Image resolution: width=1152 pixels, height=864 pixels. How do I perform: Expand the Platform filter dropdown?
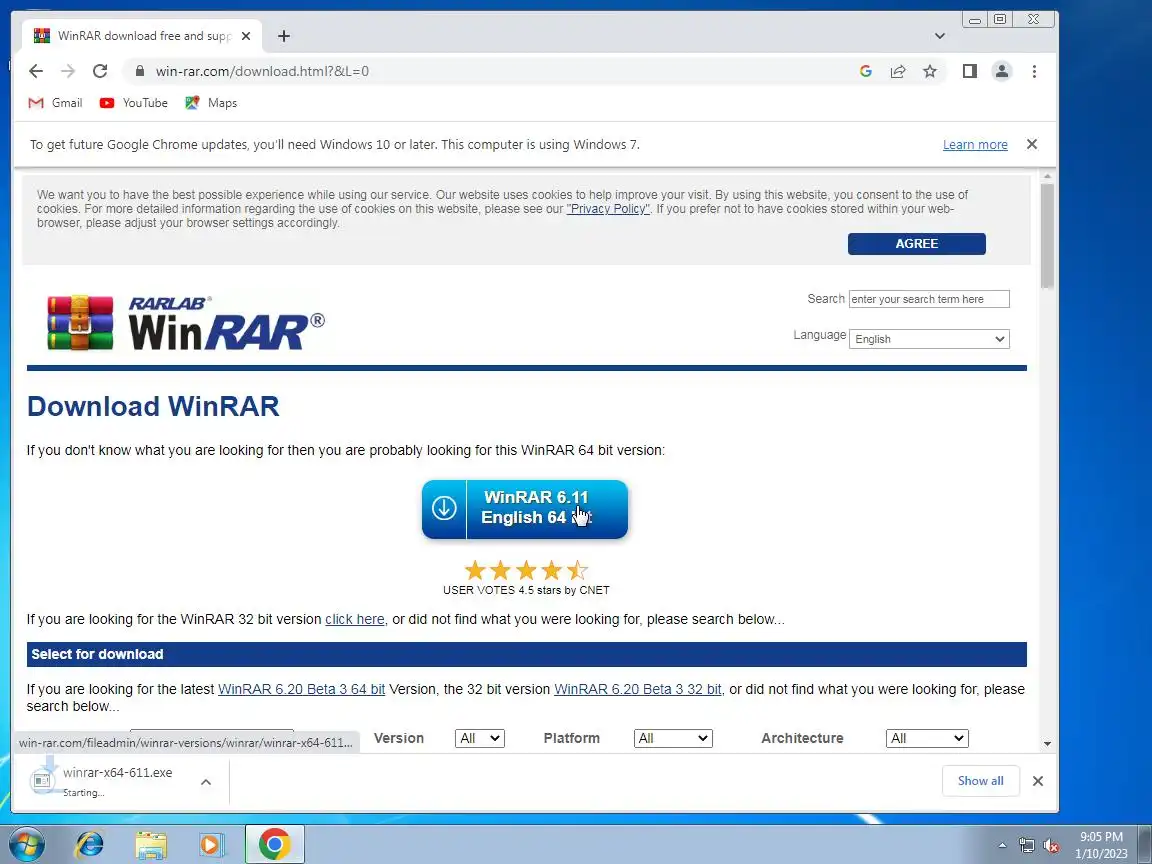click(x=673, y=738)
